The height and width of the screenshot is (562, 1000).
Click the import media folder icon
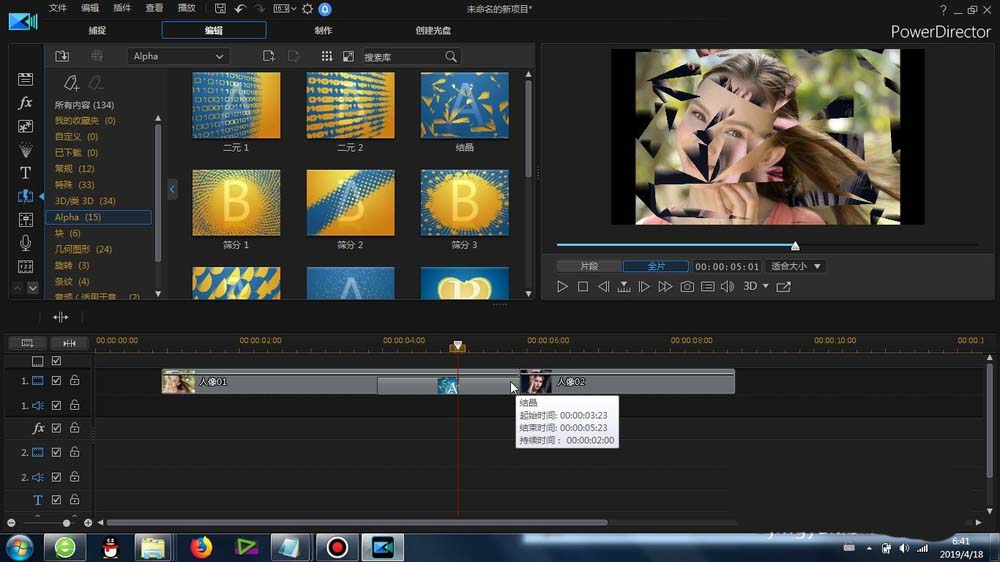click(x=62, y=56)
